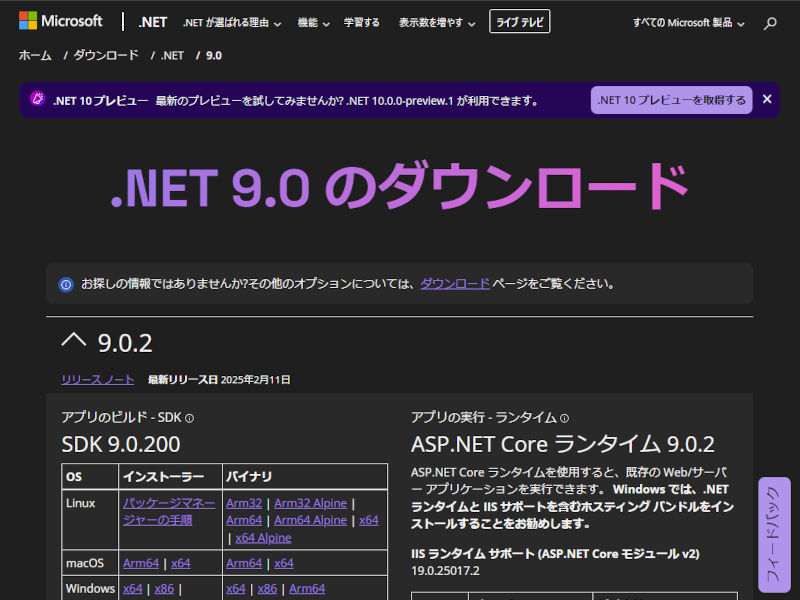This screenshot has width=800, height=600.
Task: Select the 学習する menu item
Action: click(361, 22)
